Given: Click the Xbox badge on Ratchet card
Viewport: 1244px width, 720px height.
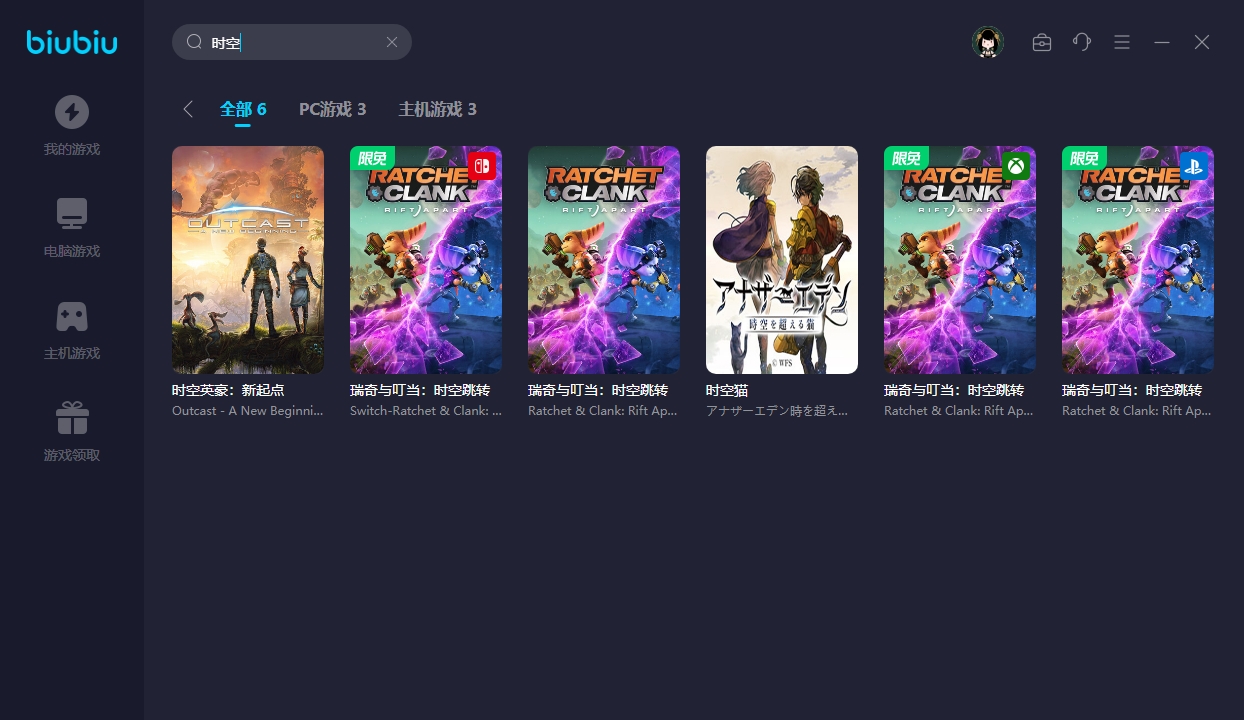Looking at the screenshot, I should (x=1016, y=166).
